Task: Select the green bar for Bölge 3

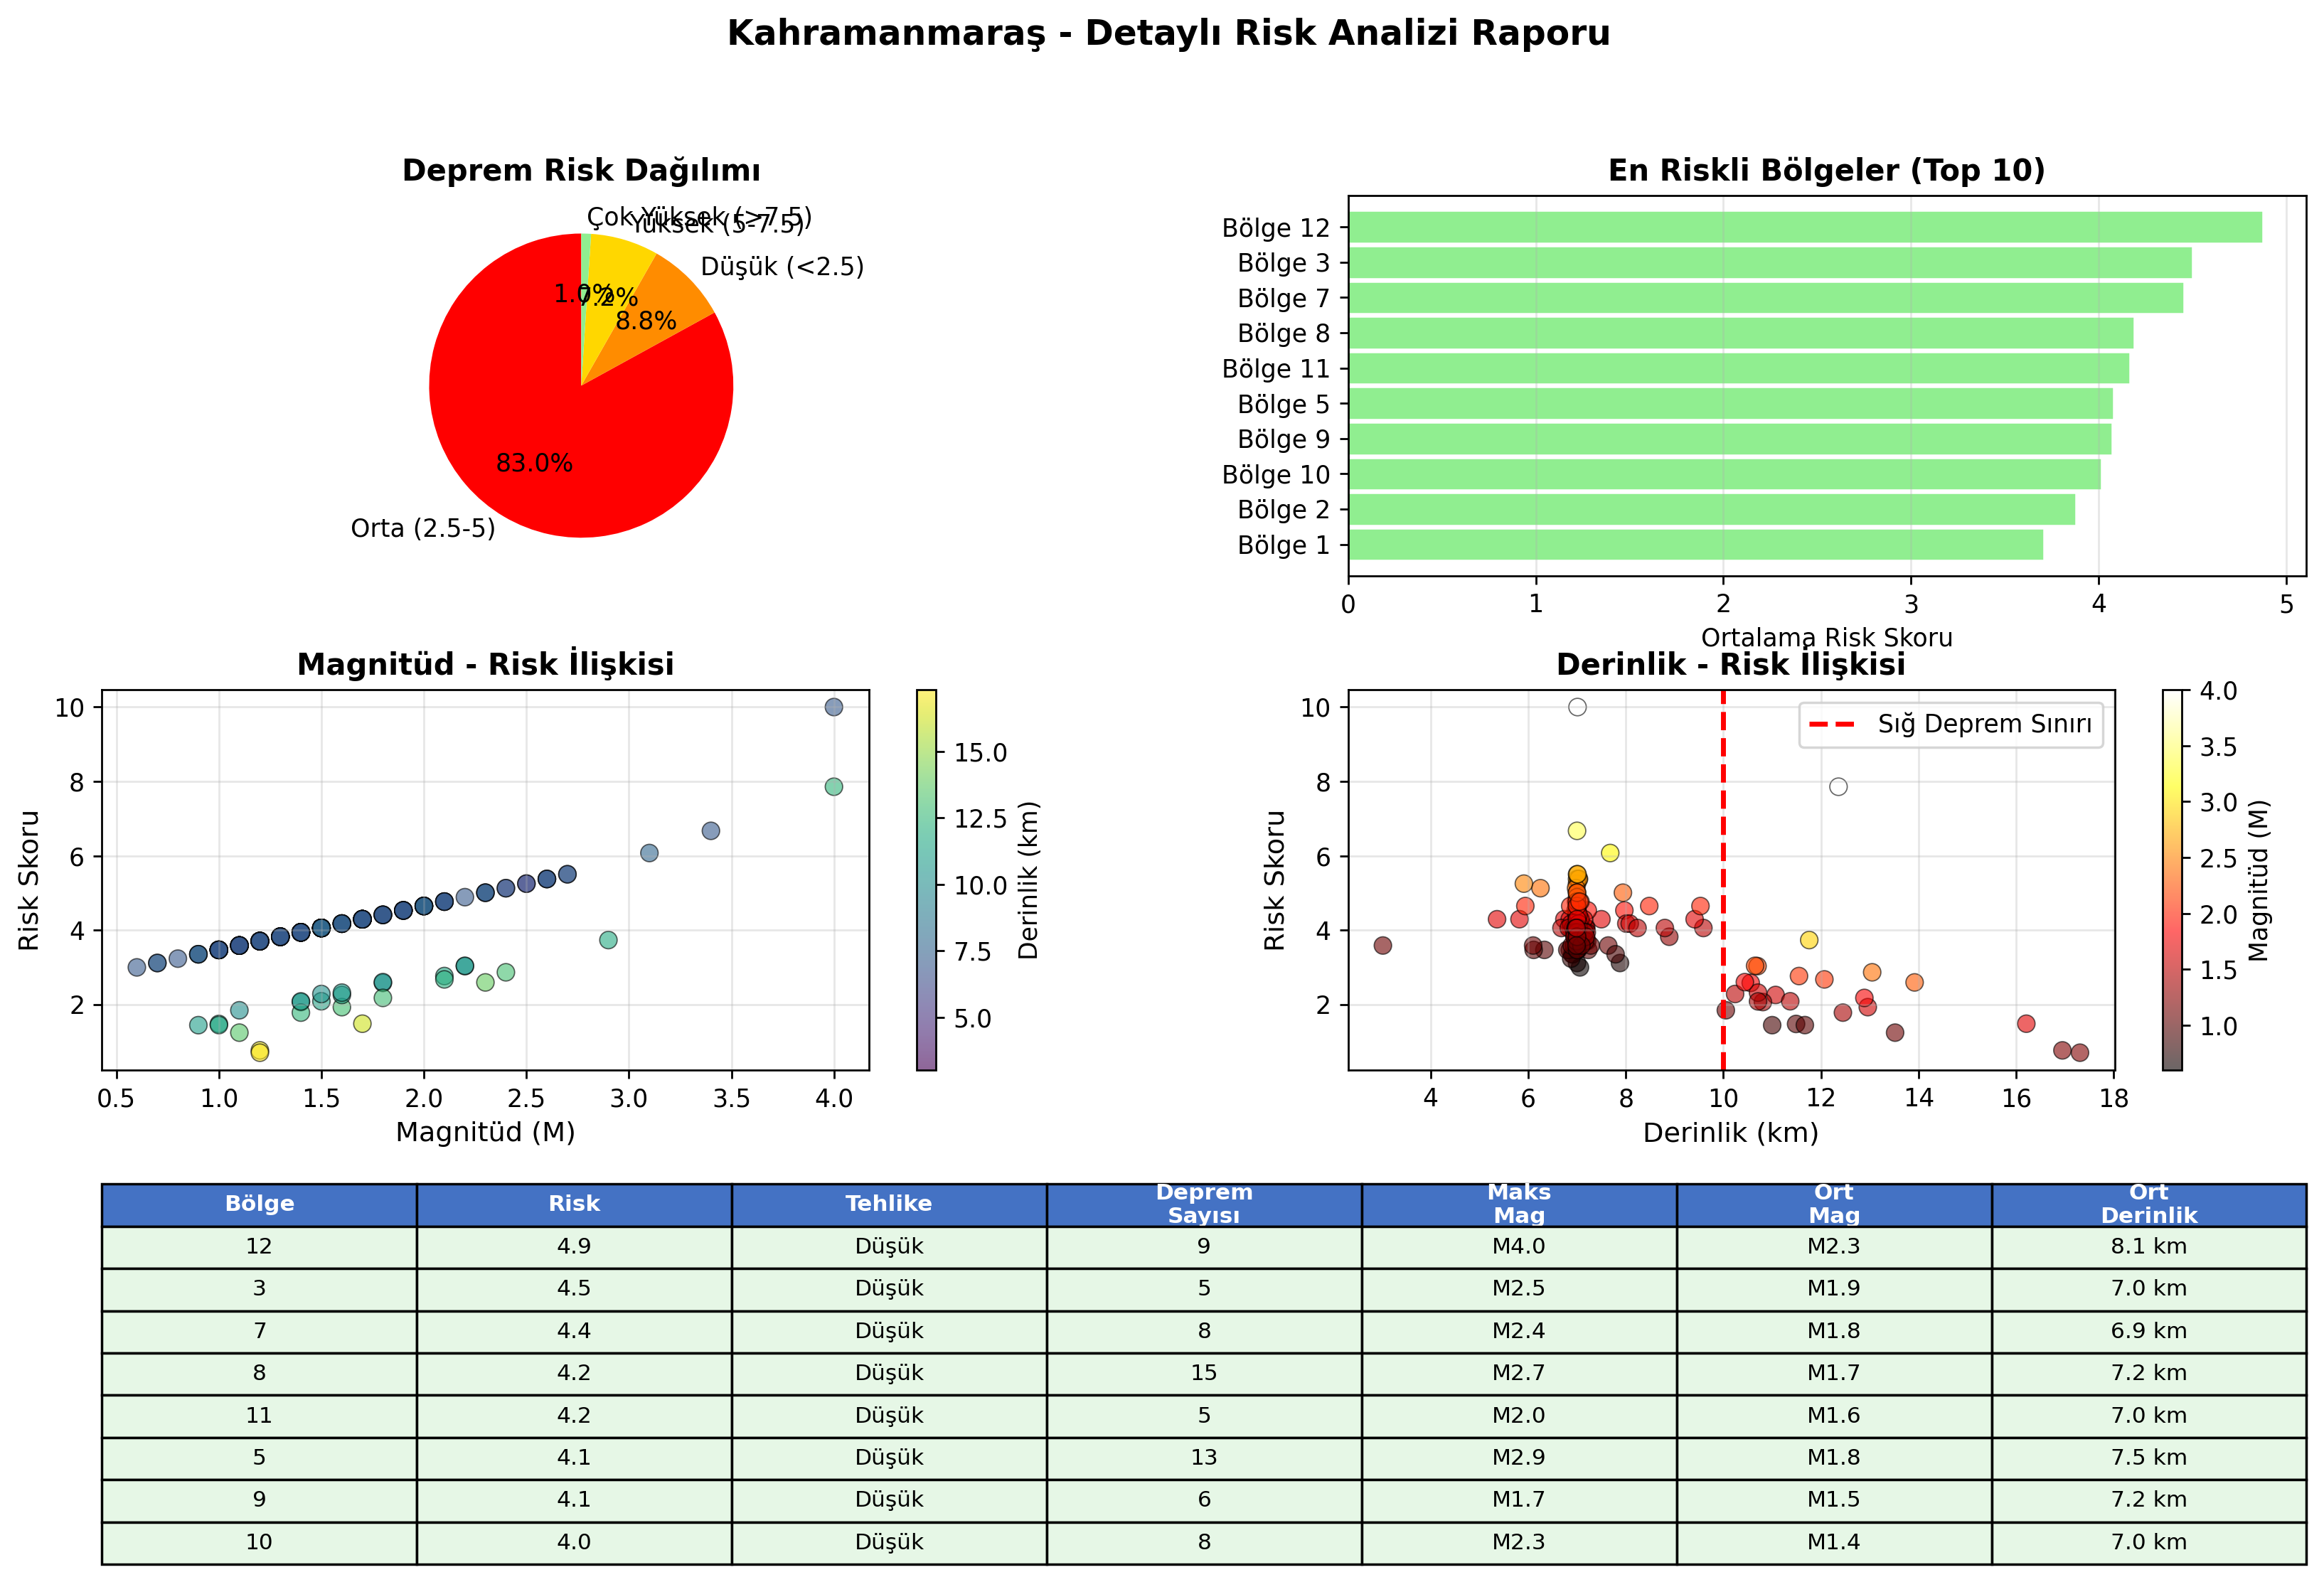Action: click(1770, 263)
